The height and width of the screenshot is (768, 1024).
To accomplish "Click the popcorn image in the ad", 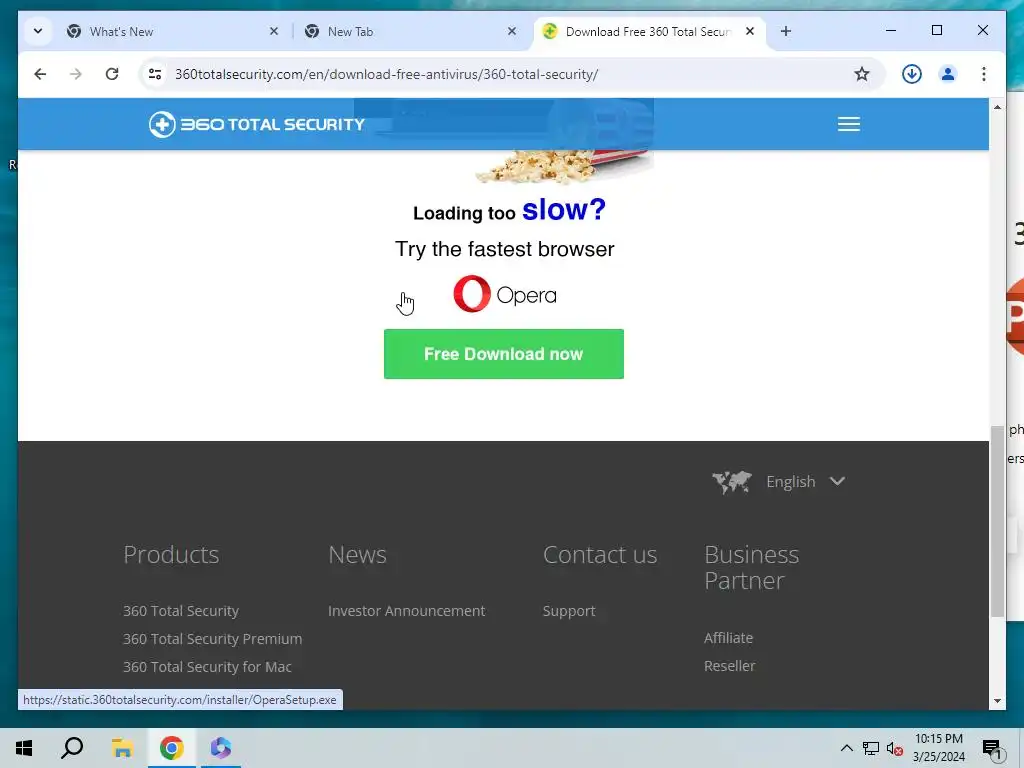I will [563, 167].
